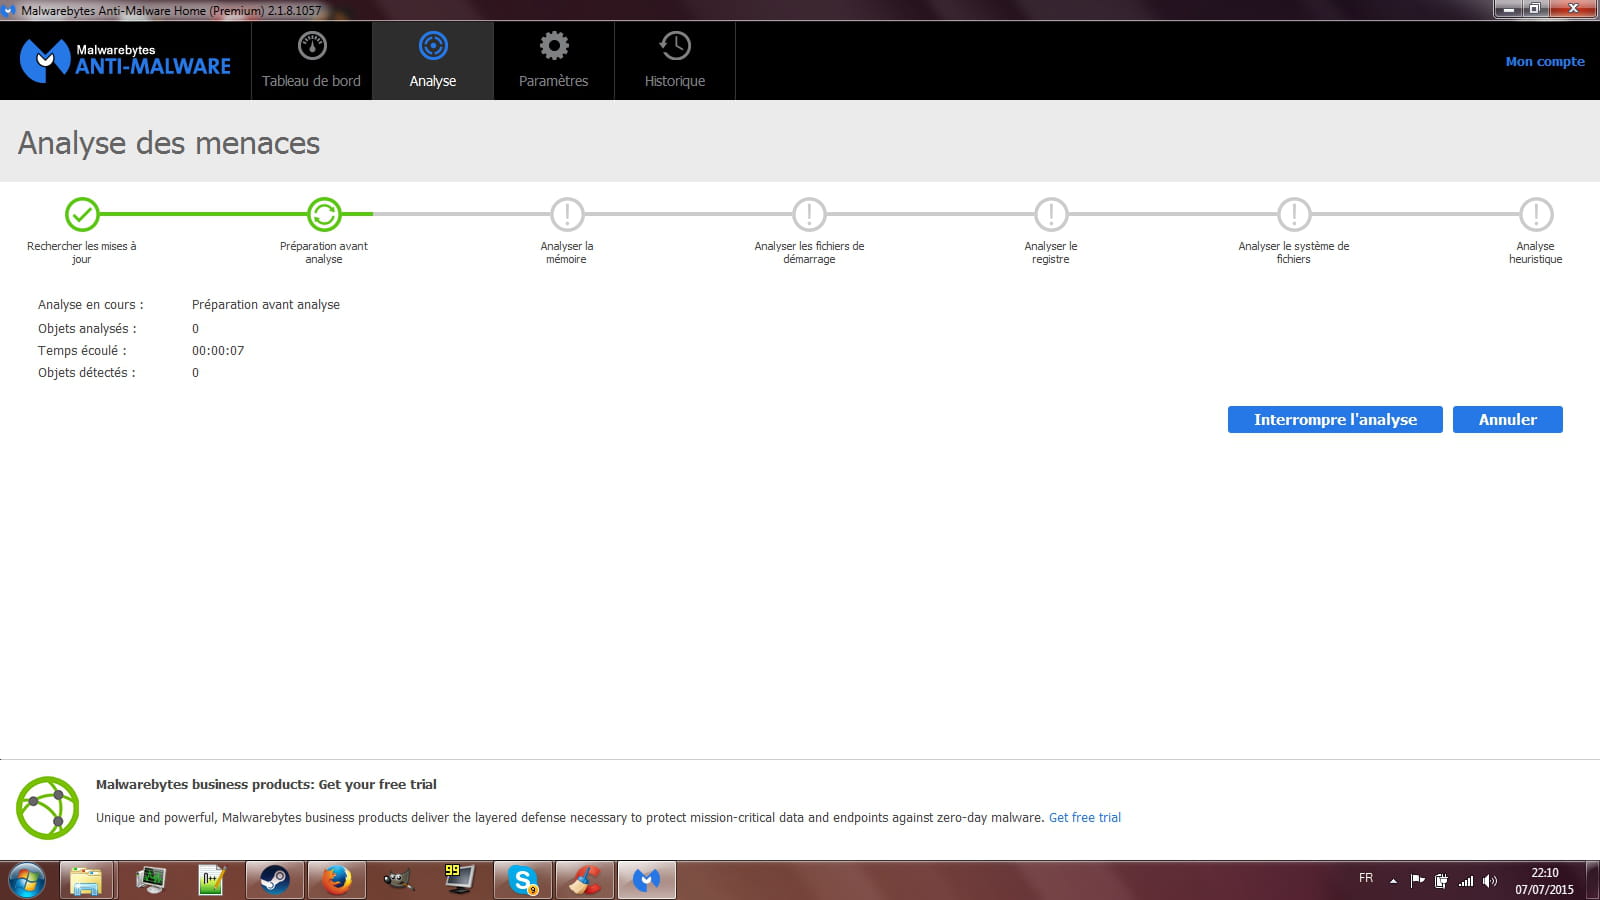The width and height of the screenshot is (1600, 900).
Task: Click the 'Analyser le registre' step icon
Action: 1051,214
